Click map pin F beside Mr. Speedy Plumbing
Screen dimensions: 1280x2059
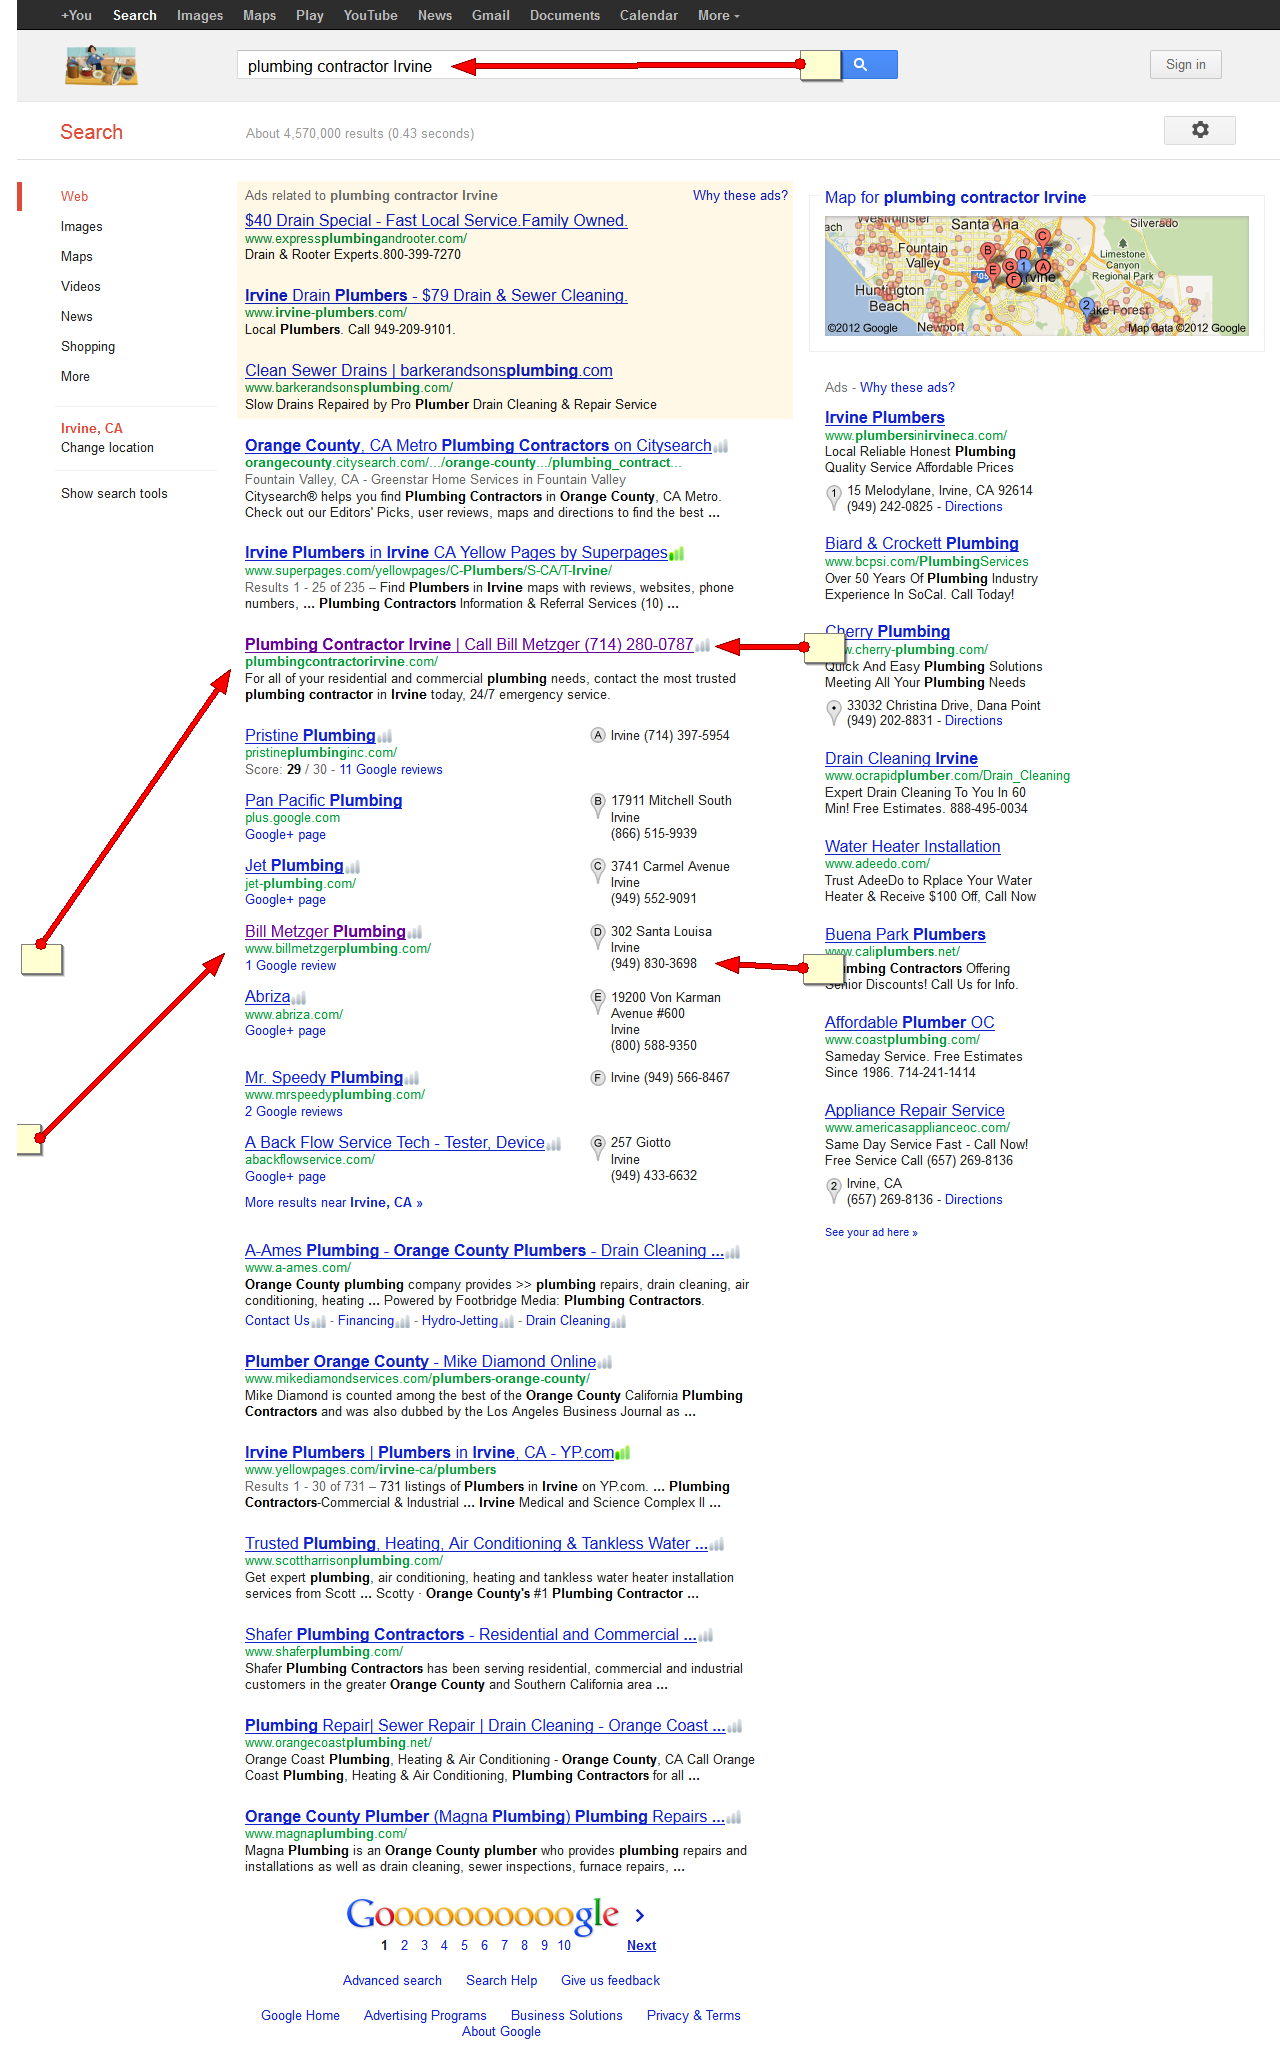click(x=598, y=1077)
